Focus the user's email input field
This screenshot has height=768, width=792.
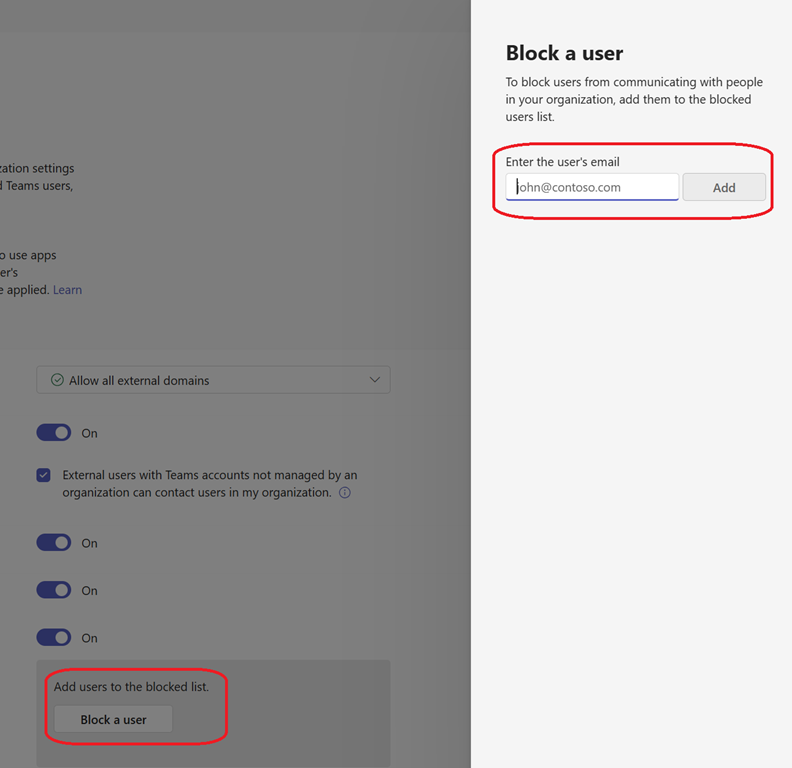pos(592,187)
